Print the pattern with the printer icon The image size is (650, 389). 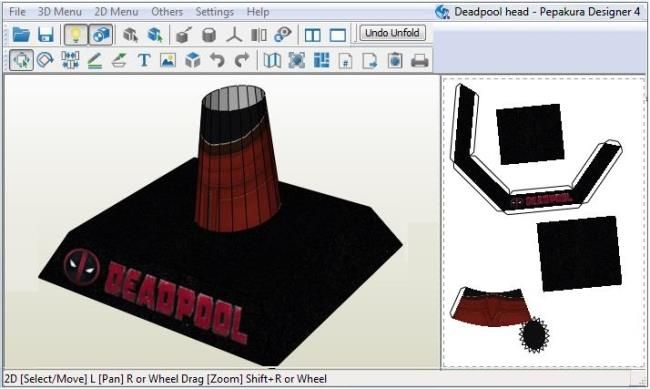[419, 61]
